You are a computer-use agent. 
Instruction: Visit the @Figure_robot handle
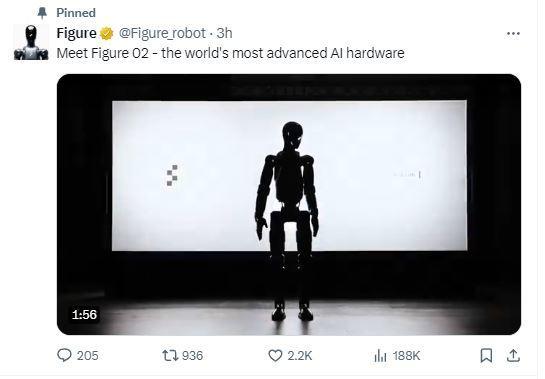(162, 33)
